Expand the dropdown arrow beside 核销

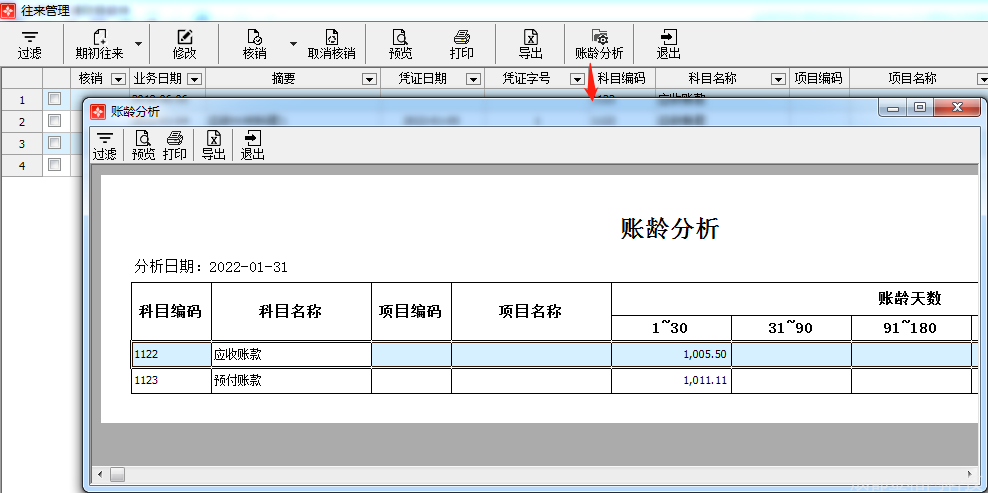tap(293, 45)
